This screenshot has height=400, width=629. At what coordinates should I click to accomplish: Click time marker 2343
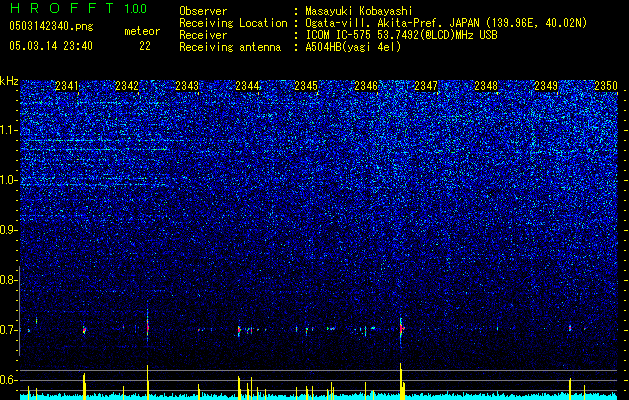(x=187, y=86)
